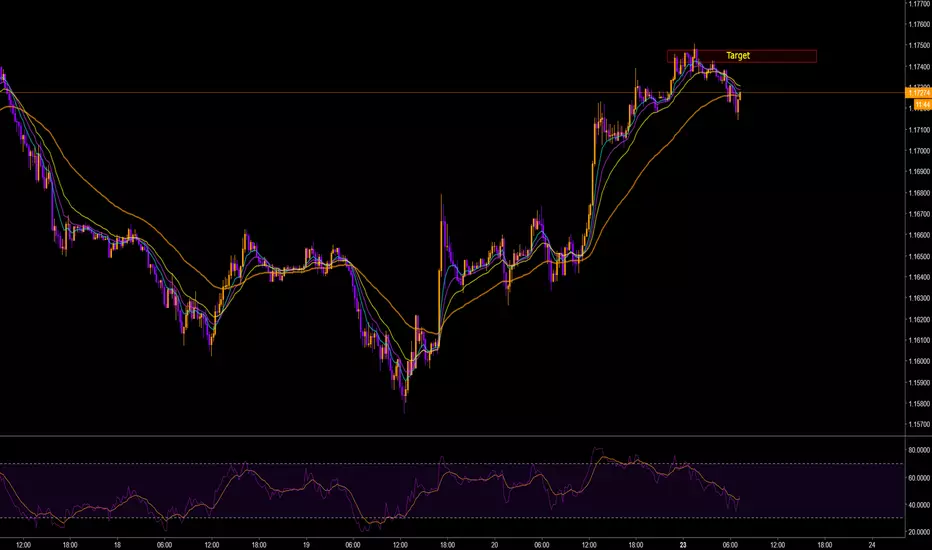
Task: Click the 1.16100 price axis label
Action: pos(919,341)
